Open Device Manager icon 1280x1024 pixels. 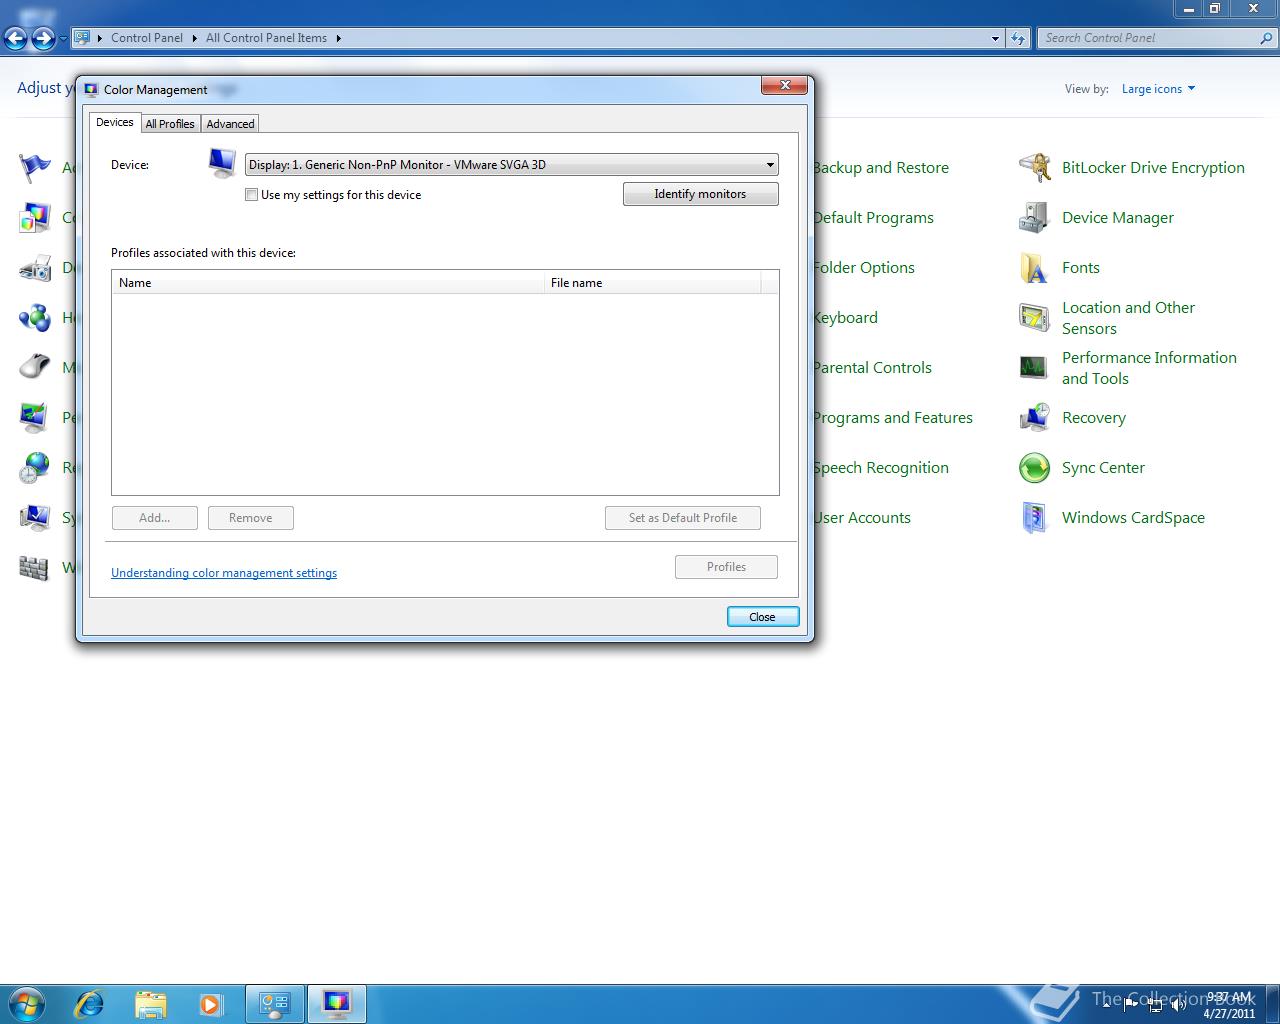point(1034,217)
